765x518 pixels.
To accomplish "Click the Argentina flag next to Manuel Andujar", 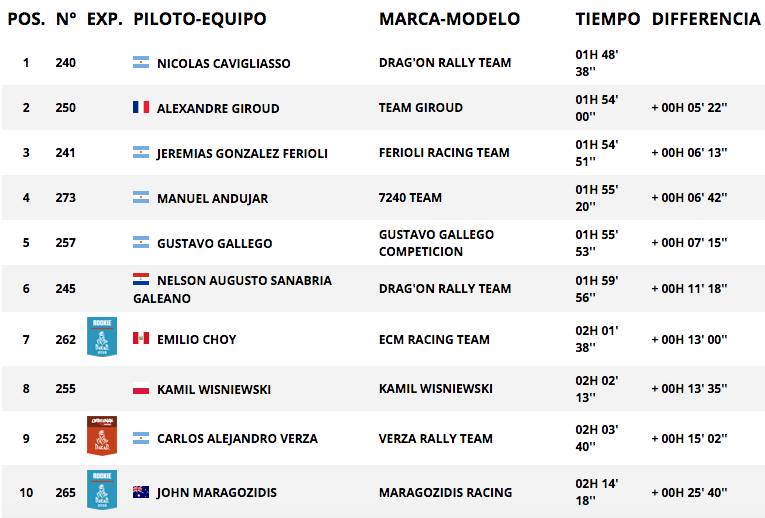I will (x=141, y=197).
